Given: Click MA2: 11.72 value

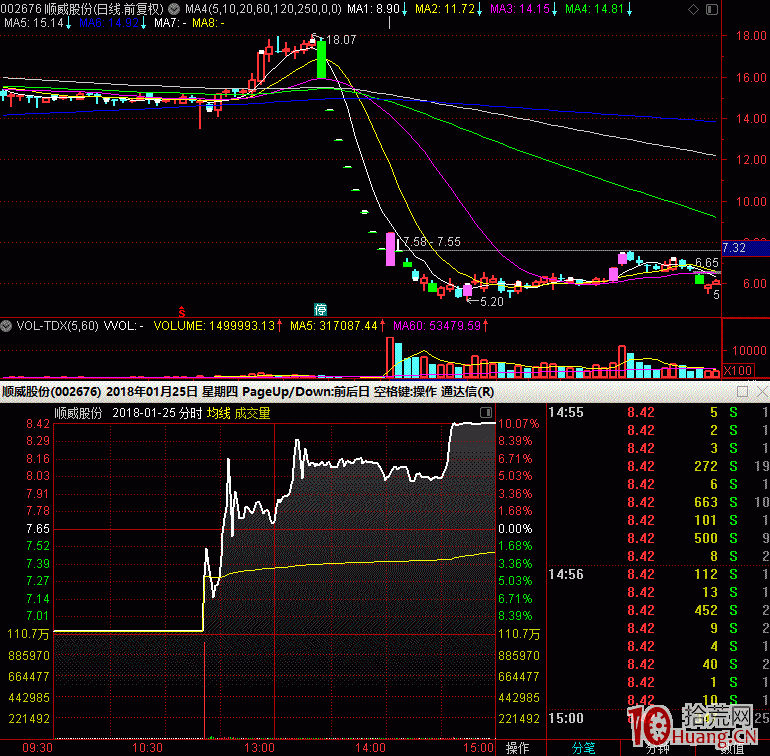Looking at the screenshot, I should tap(445, 9).
